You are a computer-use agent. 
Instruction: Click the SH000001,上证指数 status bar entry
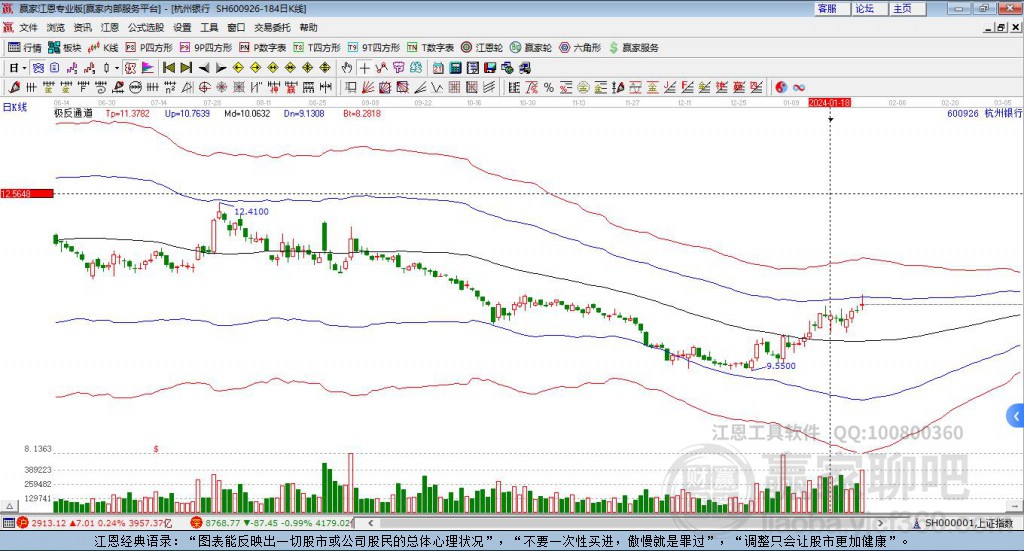click(968, 523)
